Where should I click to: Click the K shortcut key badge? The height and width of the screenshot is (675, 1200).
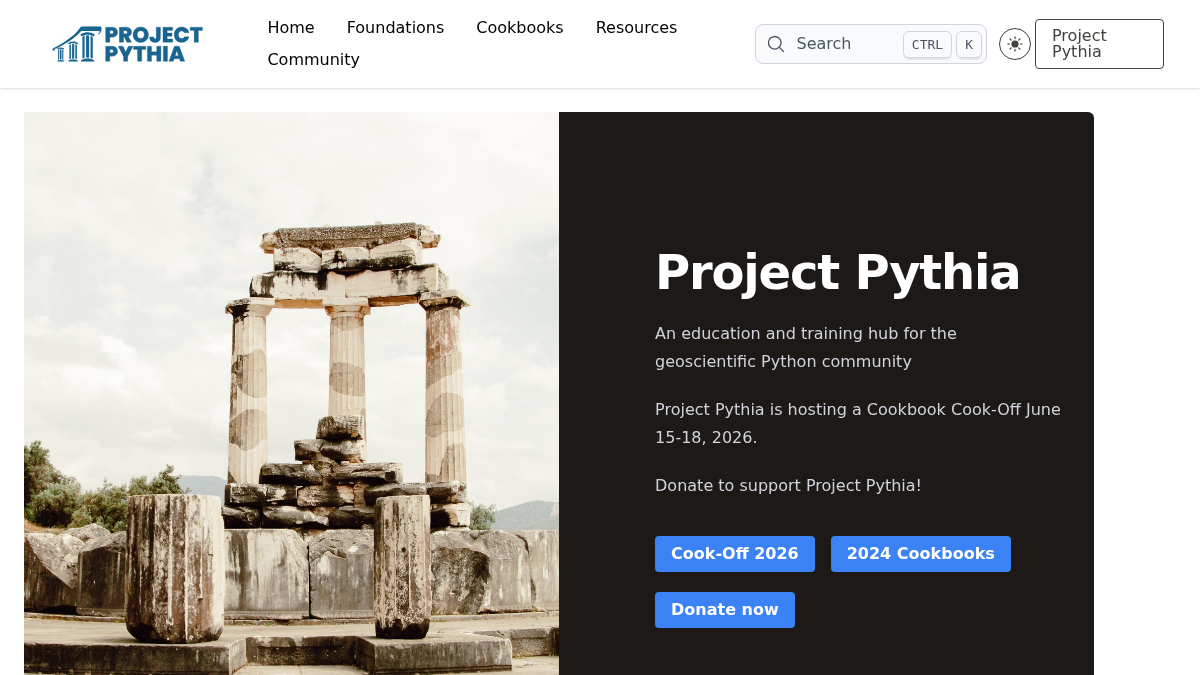pos(969,45)
